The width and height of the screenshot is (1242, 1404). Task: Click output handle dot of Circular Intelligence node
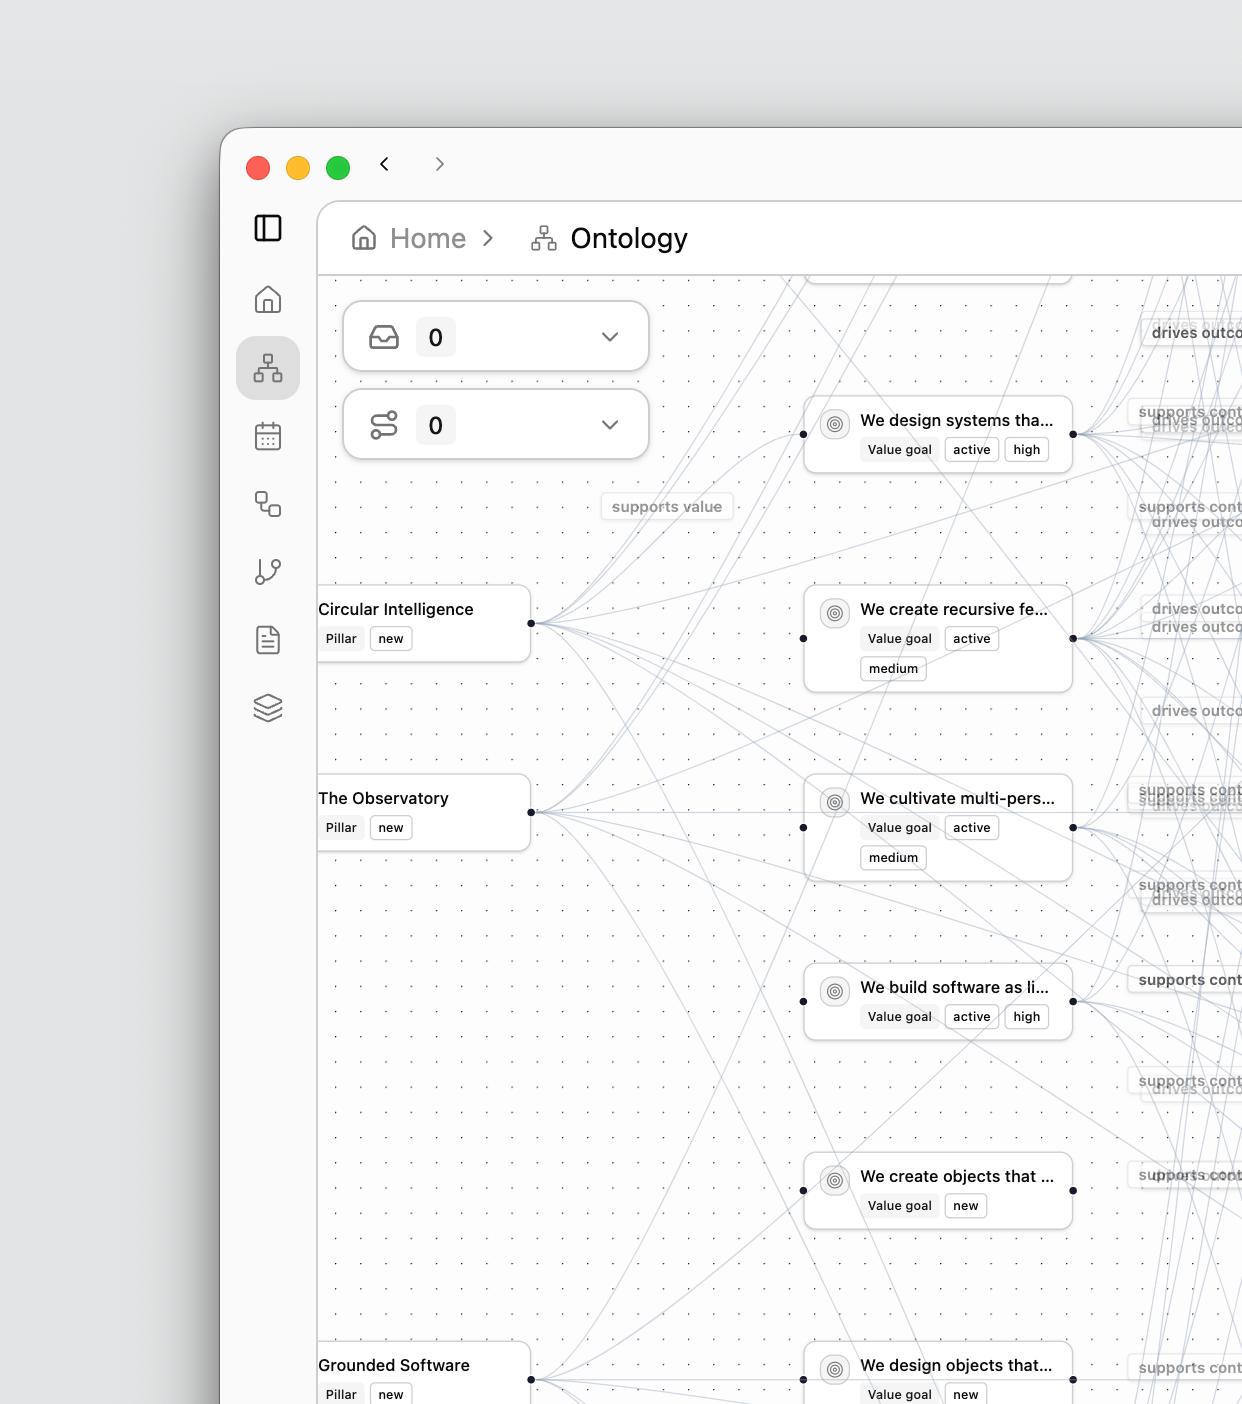tap(531, 623)
